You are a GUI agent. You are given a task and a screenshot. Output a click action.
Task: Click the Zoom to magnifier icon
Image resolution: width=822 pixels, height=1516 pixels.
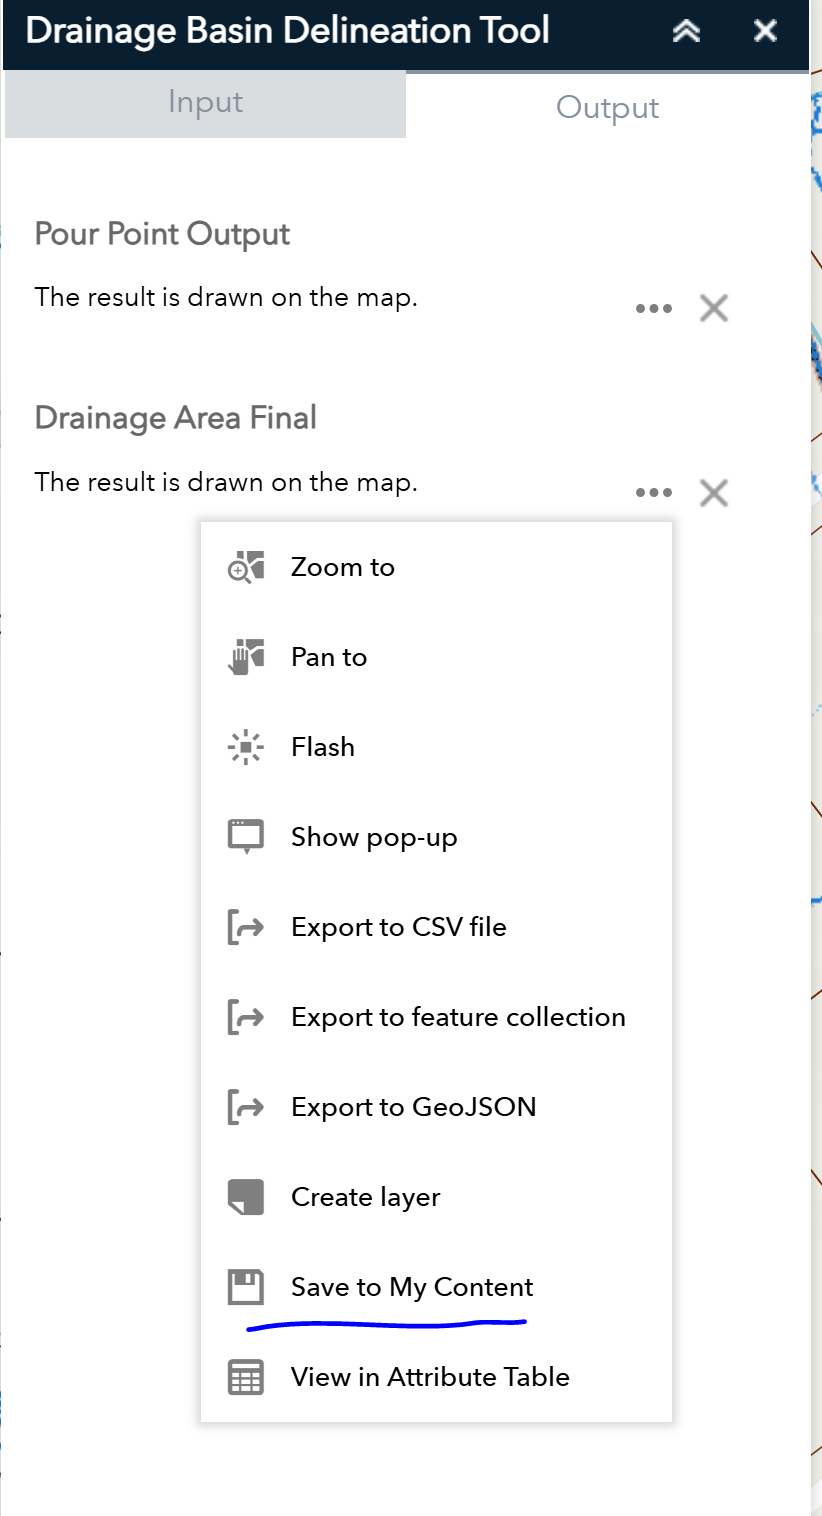click(246, 567)
